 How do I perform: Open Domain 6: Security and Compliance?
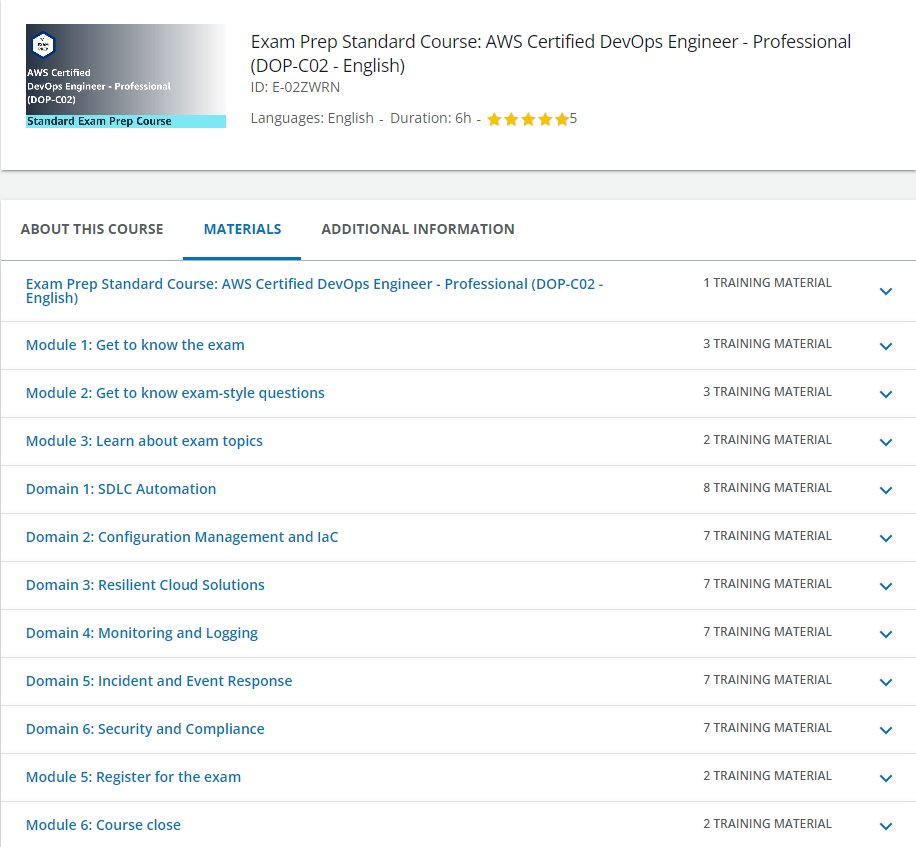coord(145,728)
